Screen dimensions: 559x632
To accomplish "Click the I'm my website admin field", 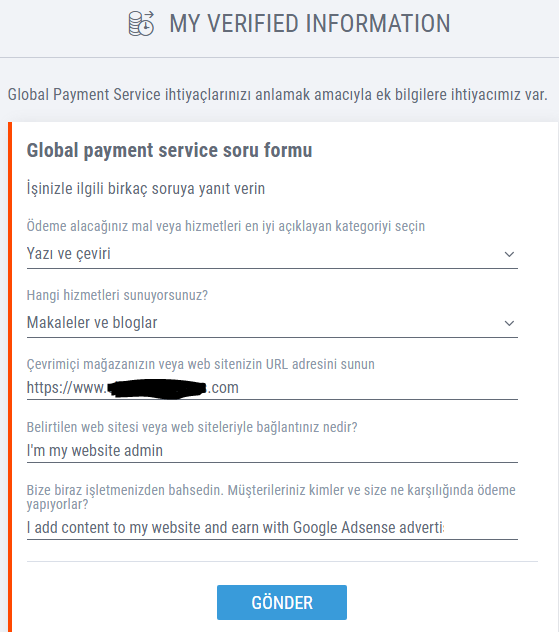I will tap(272, 451).
